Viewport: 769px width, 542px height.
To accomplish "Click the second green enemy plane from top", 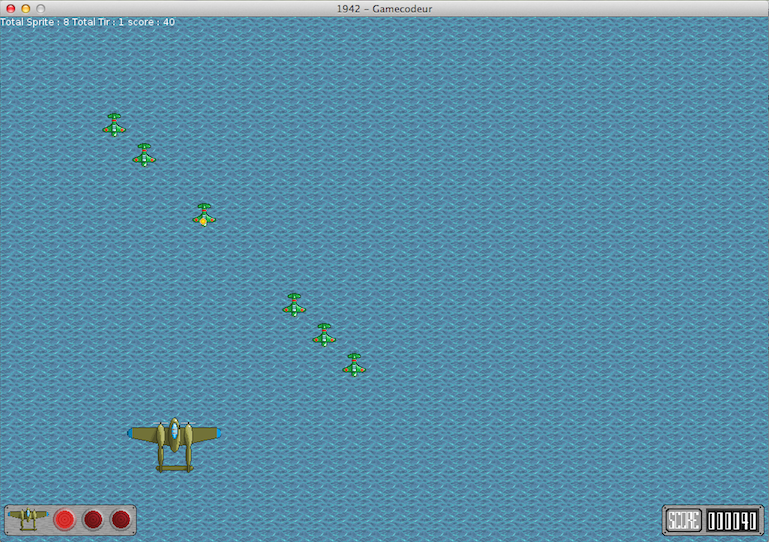I will click(x=144, y=155).
